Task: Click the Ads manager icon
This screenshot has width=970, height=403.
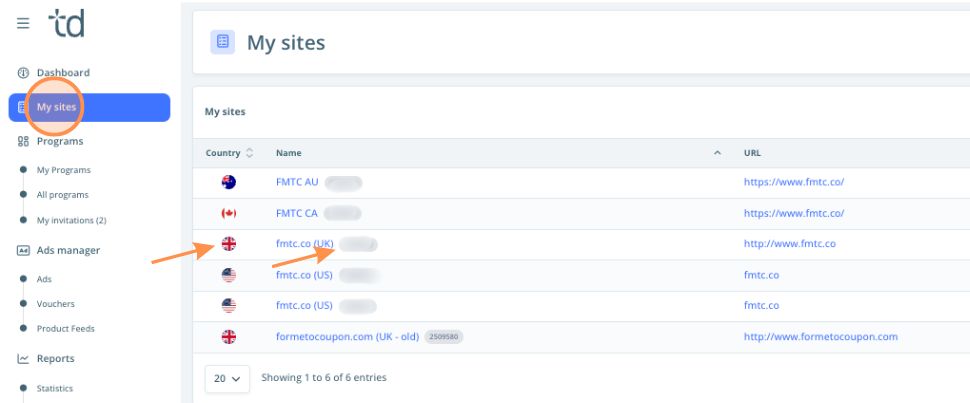Action: click(23, 251)
